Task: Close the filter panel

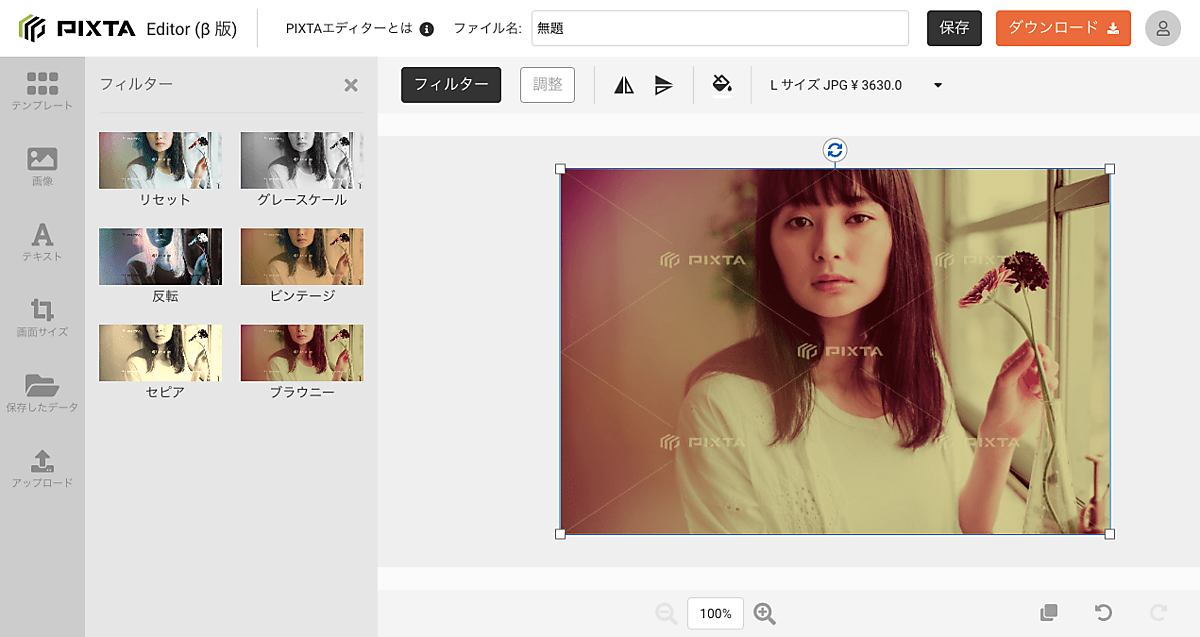Action: click(x=351, y=85)
